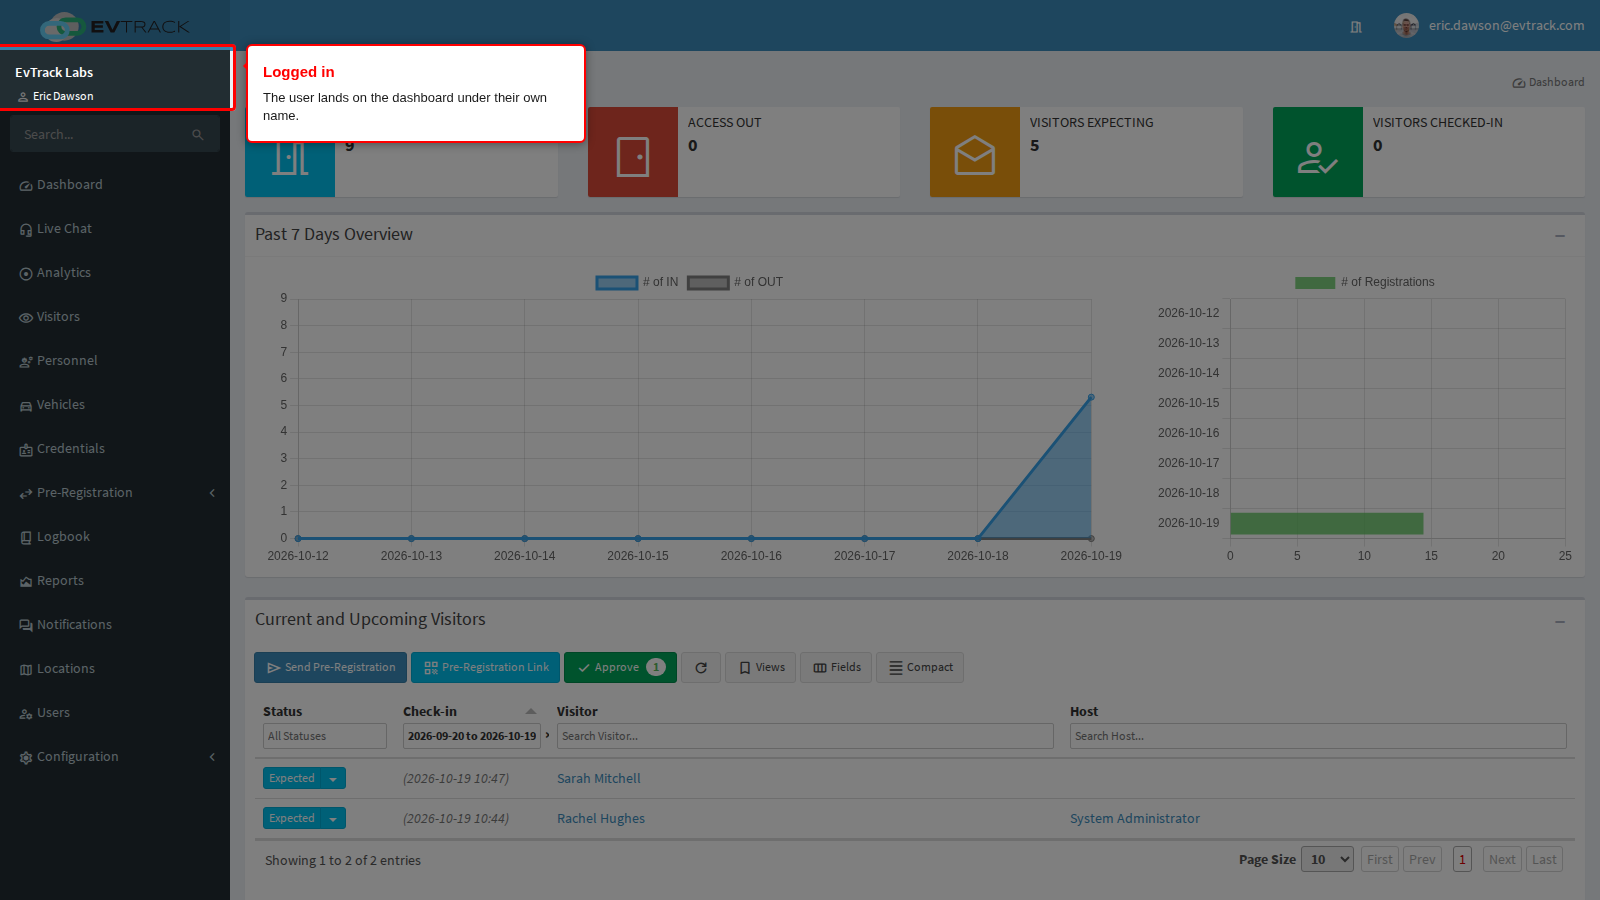Click the Credentials icon in the sidebar
The height and width of the screenshot is (900, 1600).
[x=26, y=450]
